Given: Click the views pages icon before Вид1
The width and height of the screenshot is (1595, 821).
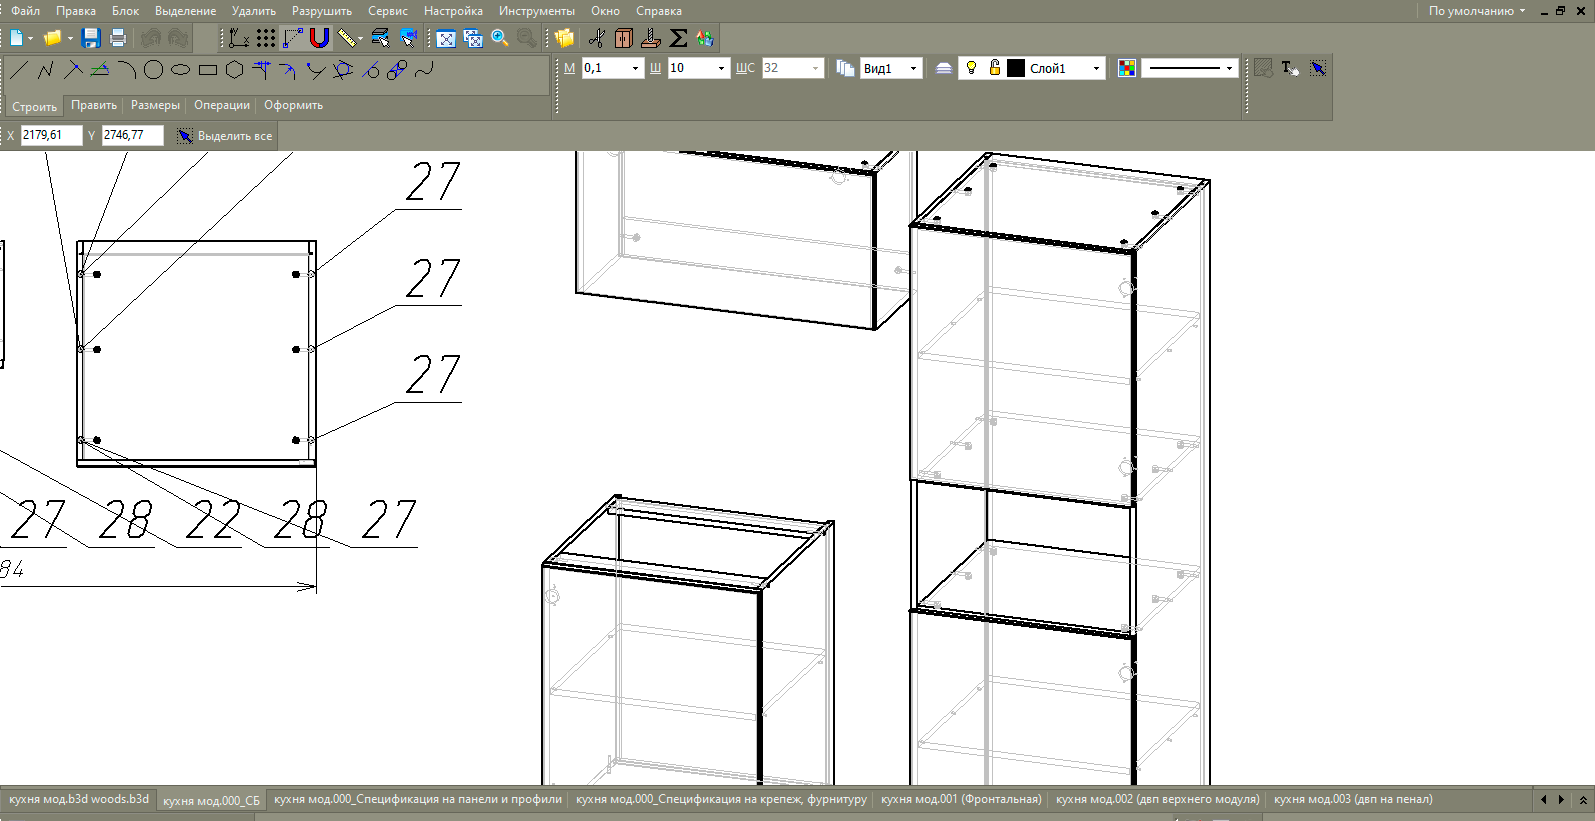Looking at the screenshot, I should click(x=845, y=68).
